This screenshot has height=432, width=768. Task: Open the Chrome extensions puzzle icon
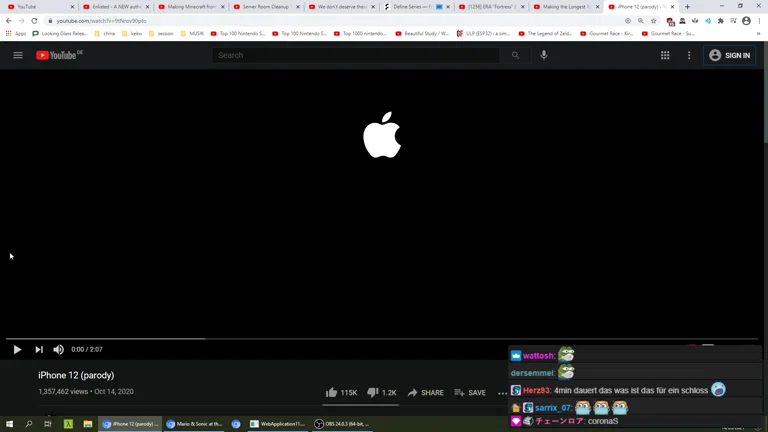pos(720,21)
